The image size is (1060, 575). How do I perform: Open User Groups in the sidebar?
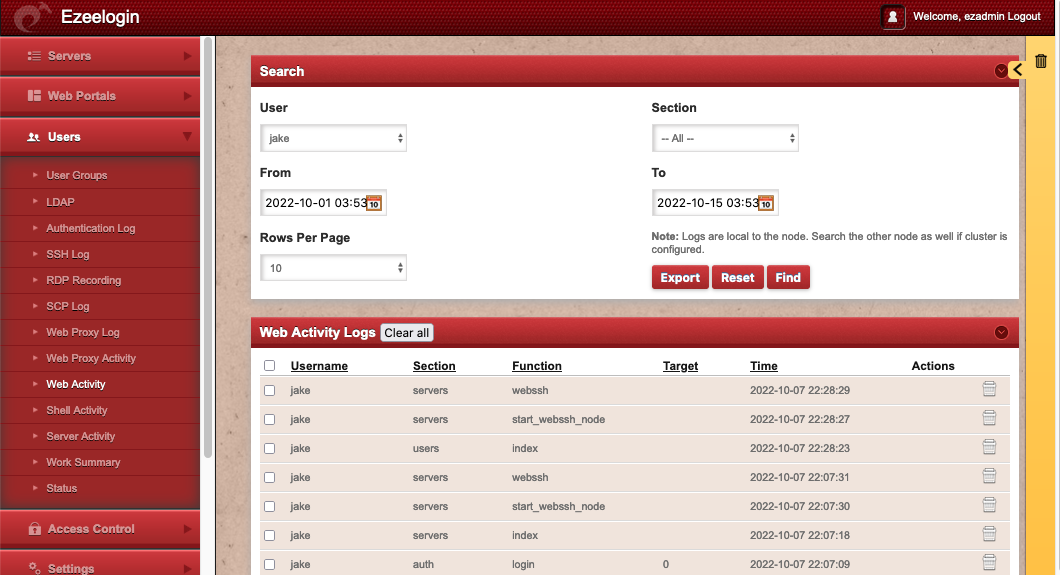[x=76, y=176]
